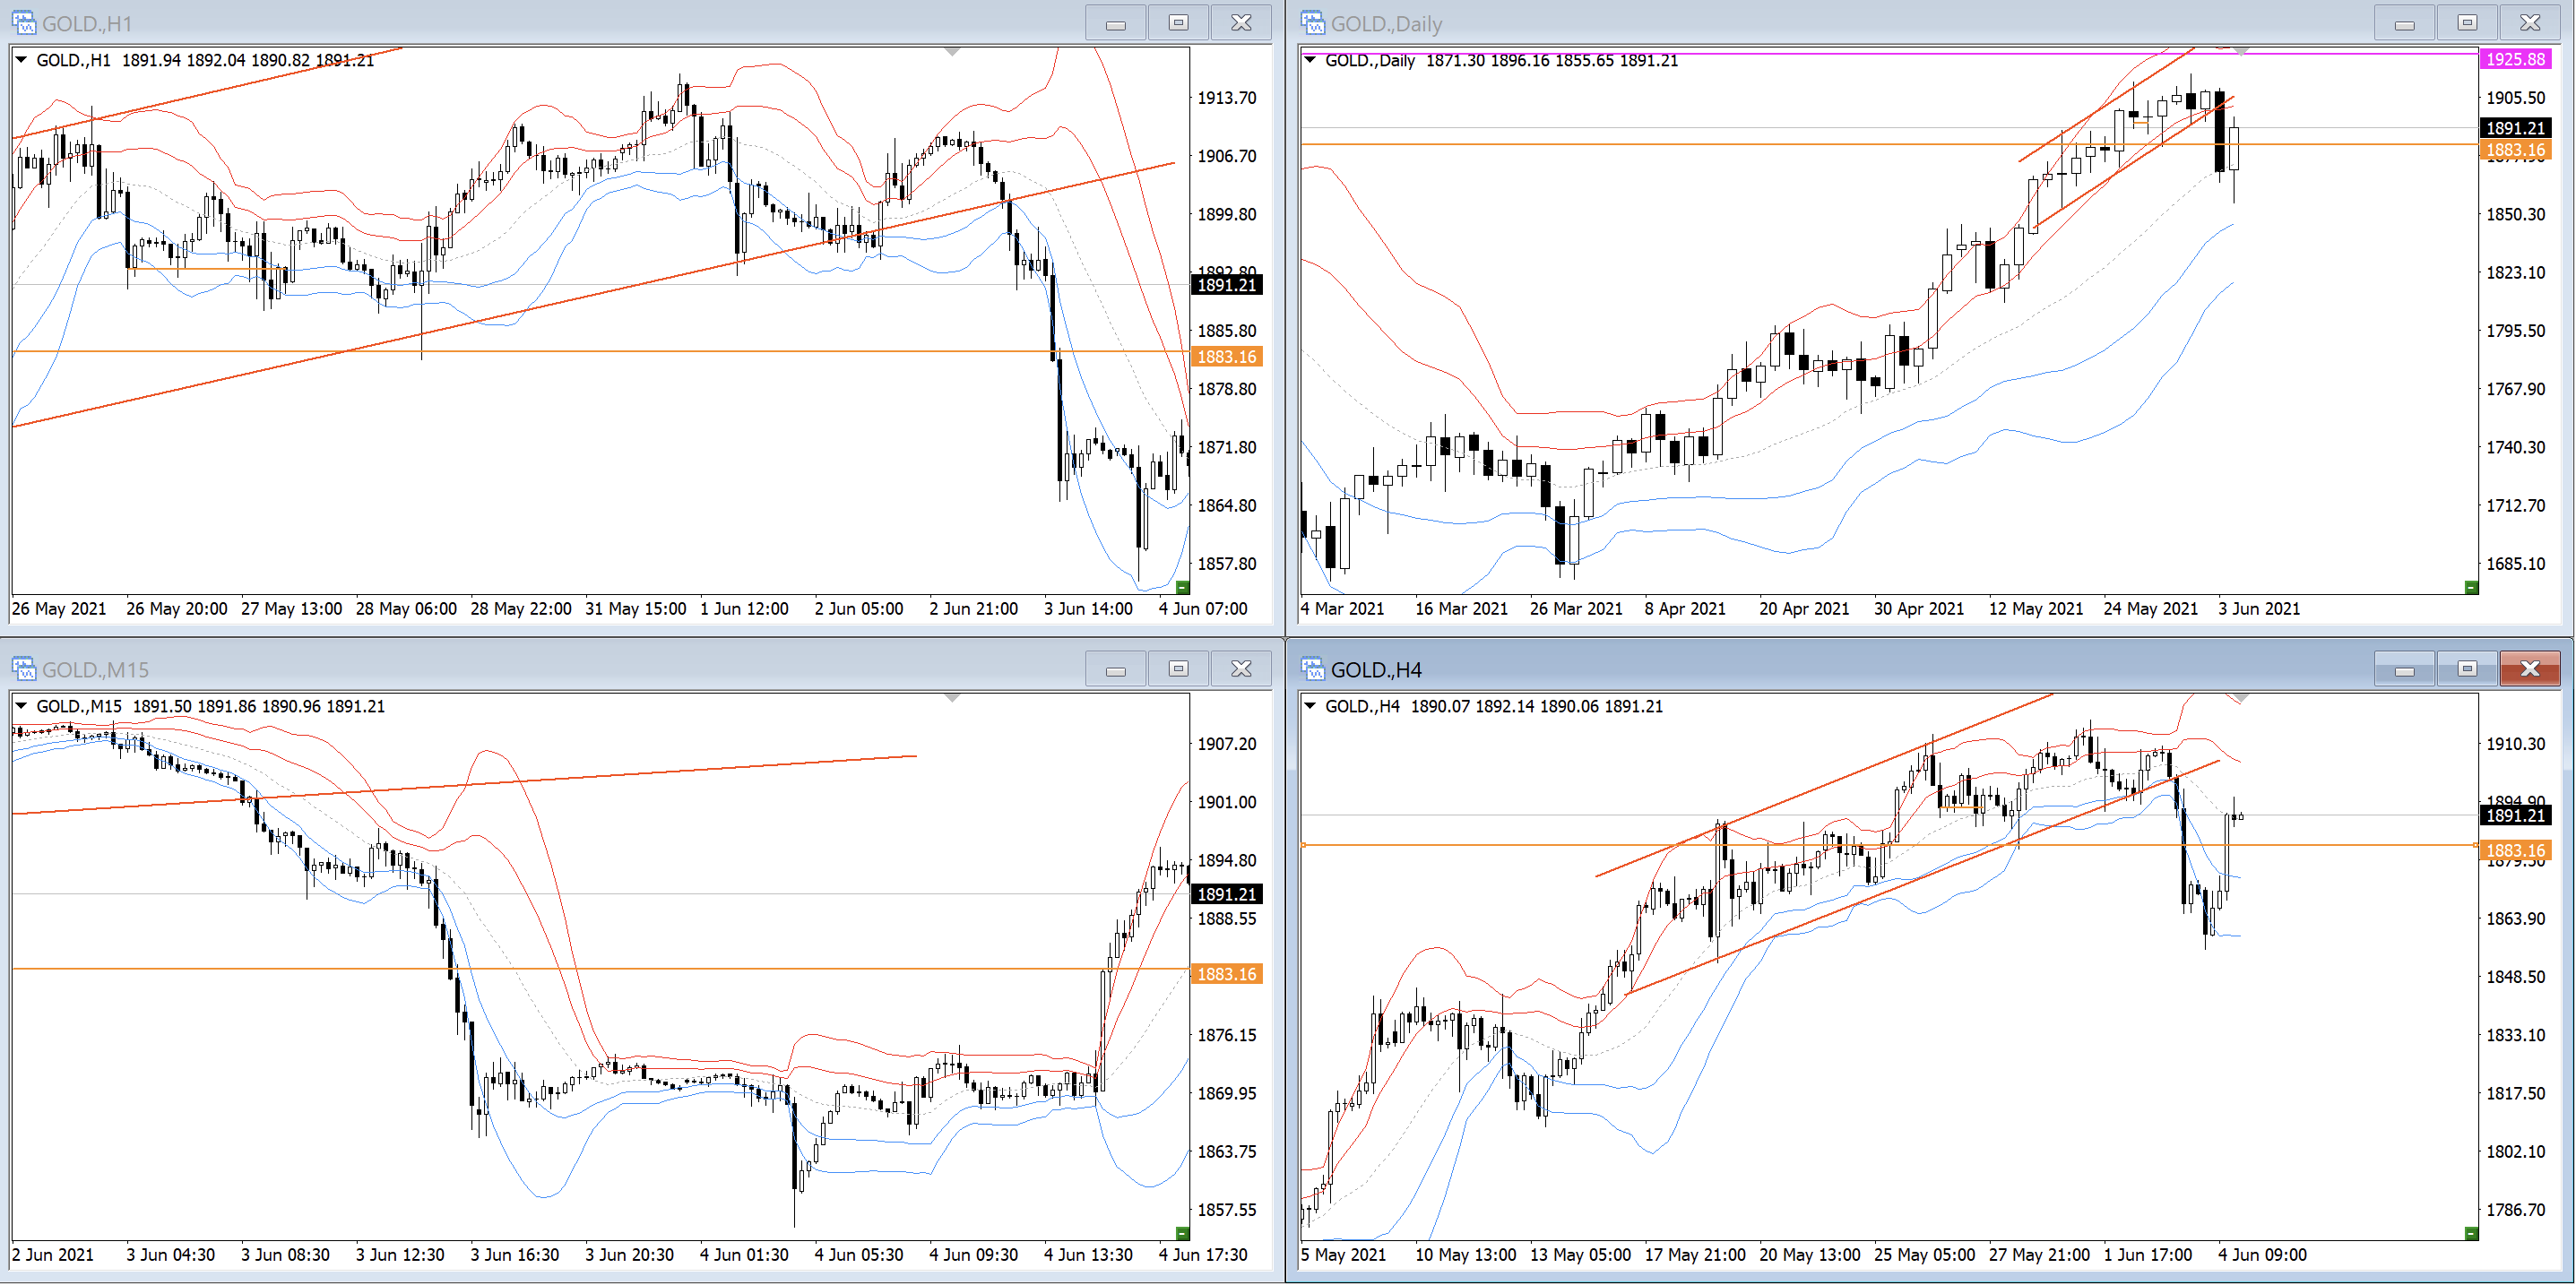Click green corner square in H1 chart

[1182, 587]
